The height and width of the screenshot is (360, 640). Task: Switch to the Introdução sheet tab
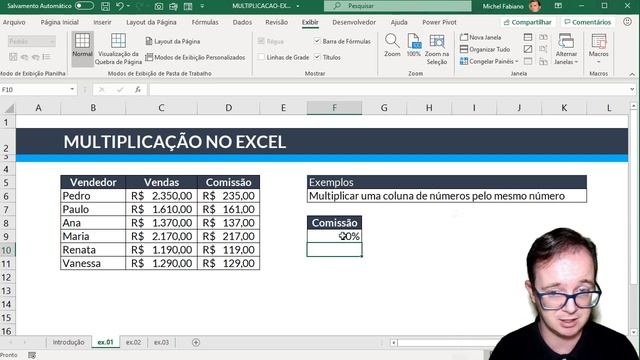pos(68,342)
